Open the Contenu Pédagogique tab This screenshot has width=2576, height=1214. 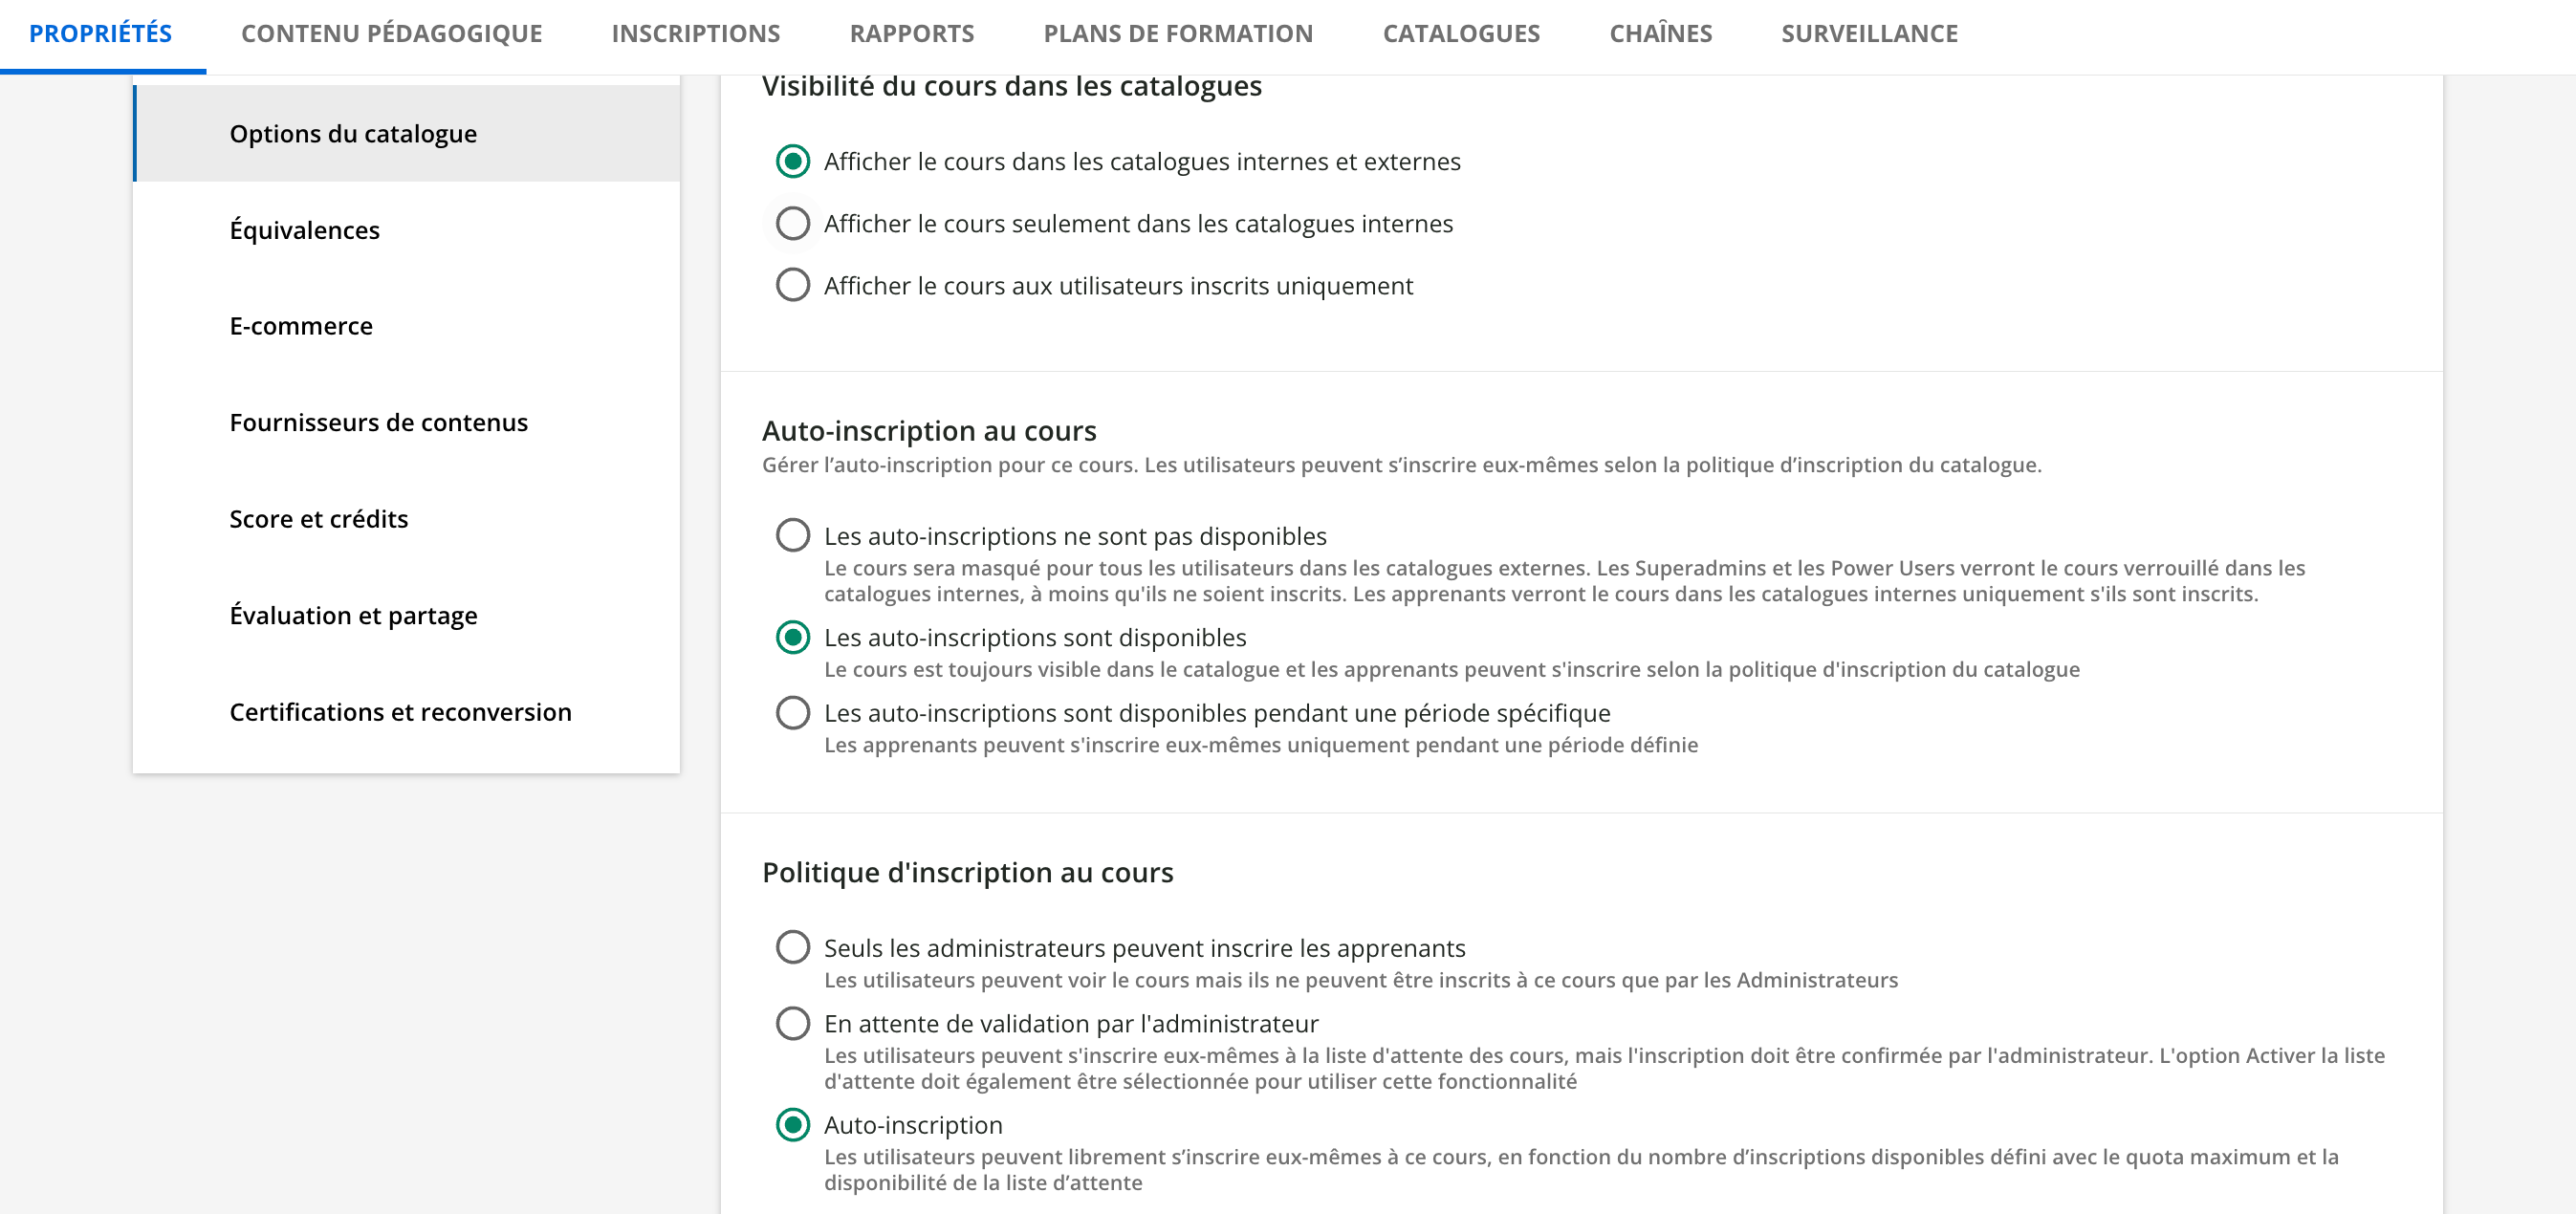[391, 34]
